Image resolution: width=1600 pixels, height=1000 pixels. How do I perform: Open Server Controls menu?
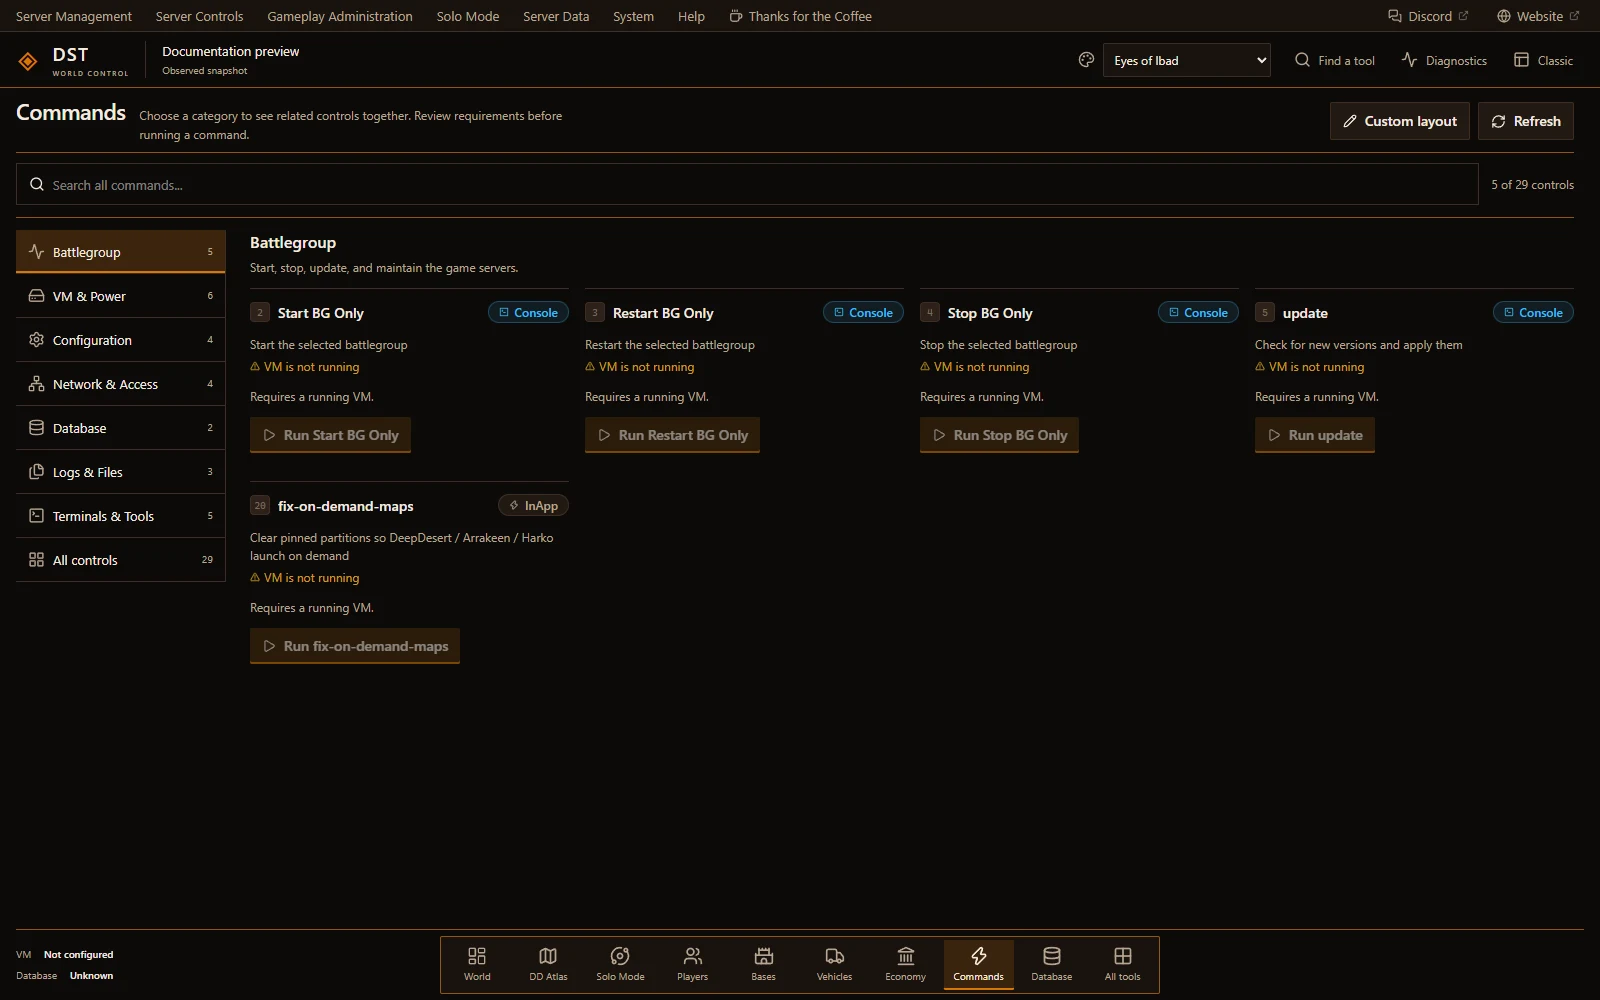tap(199, 16)
